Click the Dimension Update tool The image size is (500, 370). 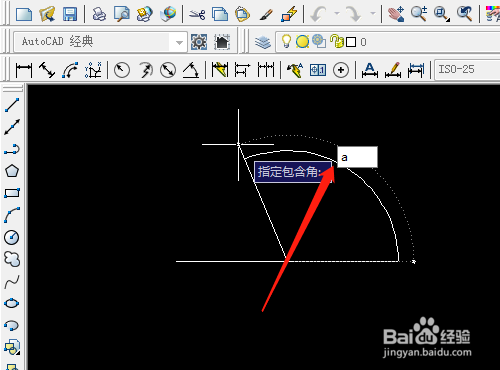tap(416, 70)
